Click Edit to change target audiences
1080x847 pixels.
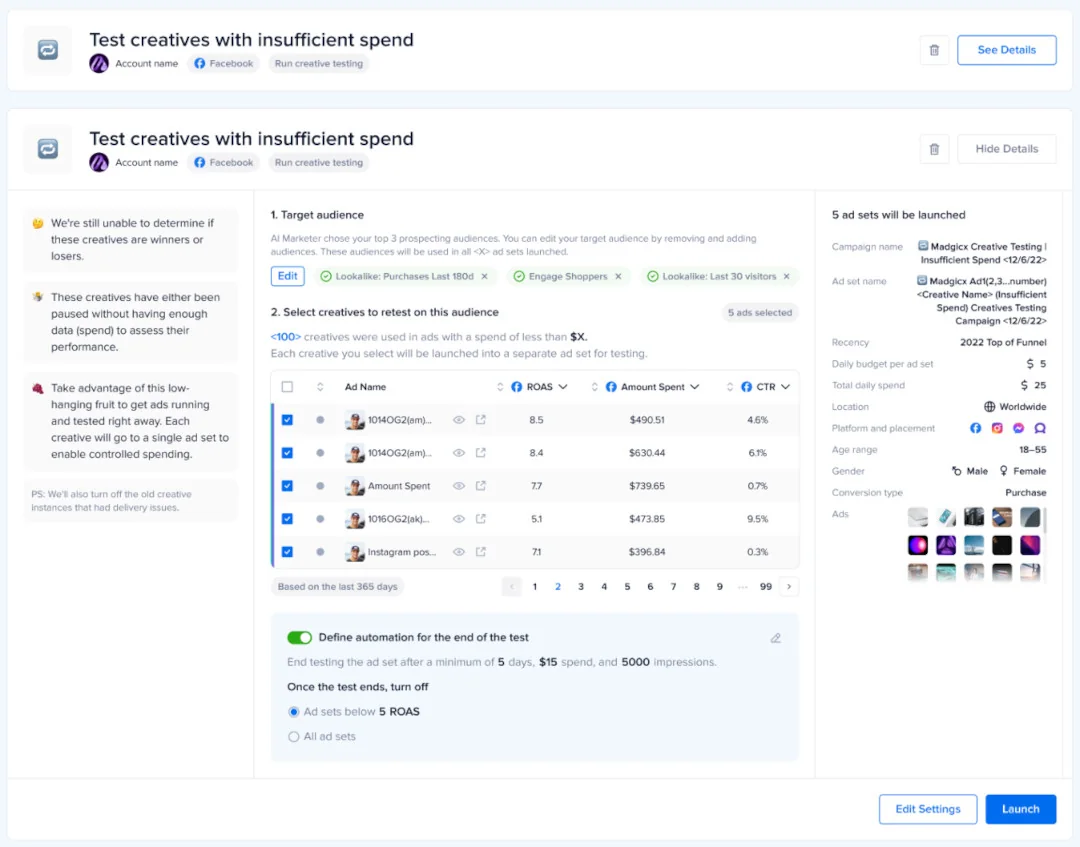tap(287, 276)
